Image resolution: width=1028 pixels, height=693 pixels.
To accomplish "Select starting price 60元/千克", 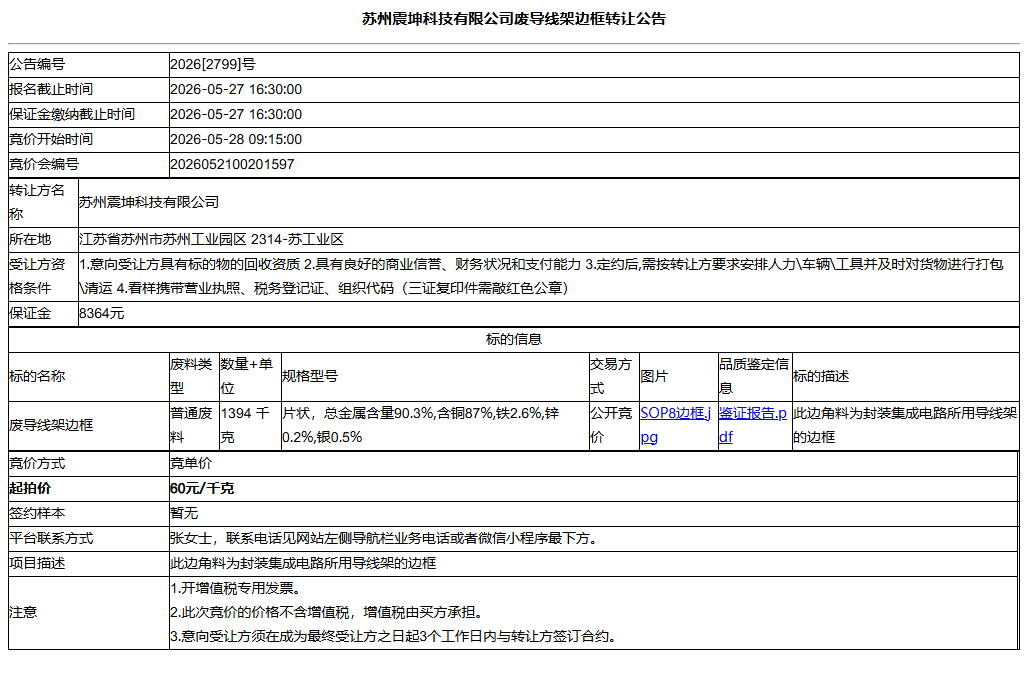I will click(202, 488).
